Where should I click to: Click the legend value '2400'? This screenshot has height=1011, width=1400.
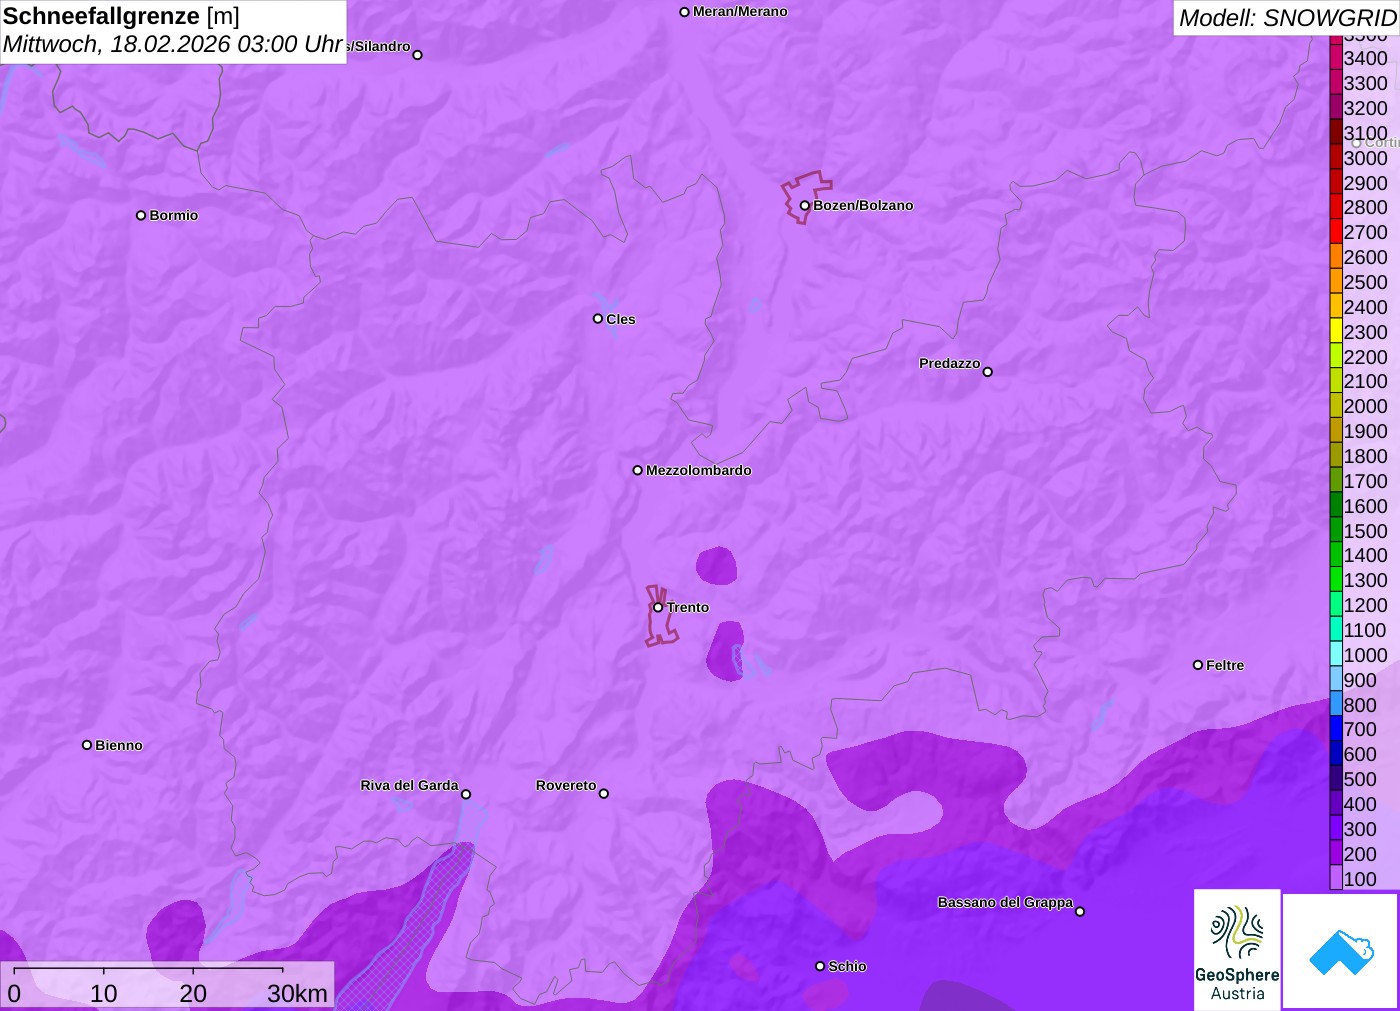[1365, 307]
